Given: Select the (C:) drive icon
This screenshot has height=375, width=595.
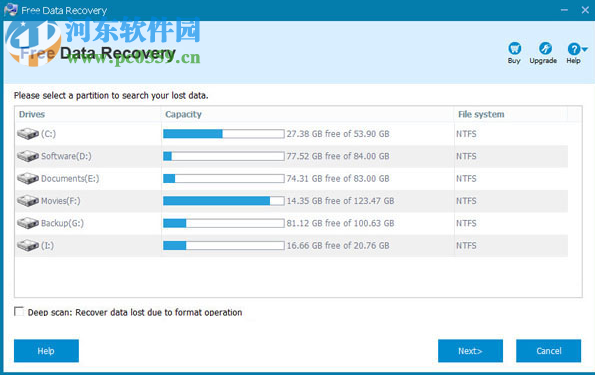Looking at the screenshot, I should 28,134.
